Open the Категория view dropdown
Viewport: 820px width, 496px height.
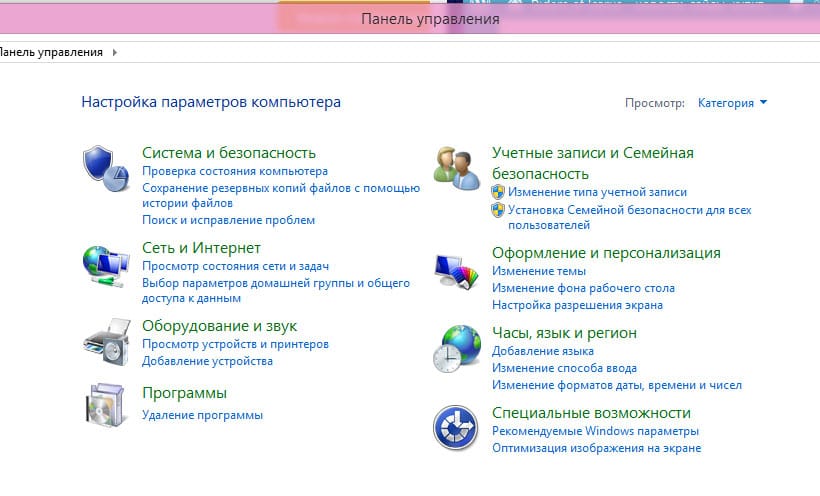pyautogui.click(x=732, y=102)
